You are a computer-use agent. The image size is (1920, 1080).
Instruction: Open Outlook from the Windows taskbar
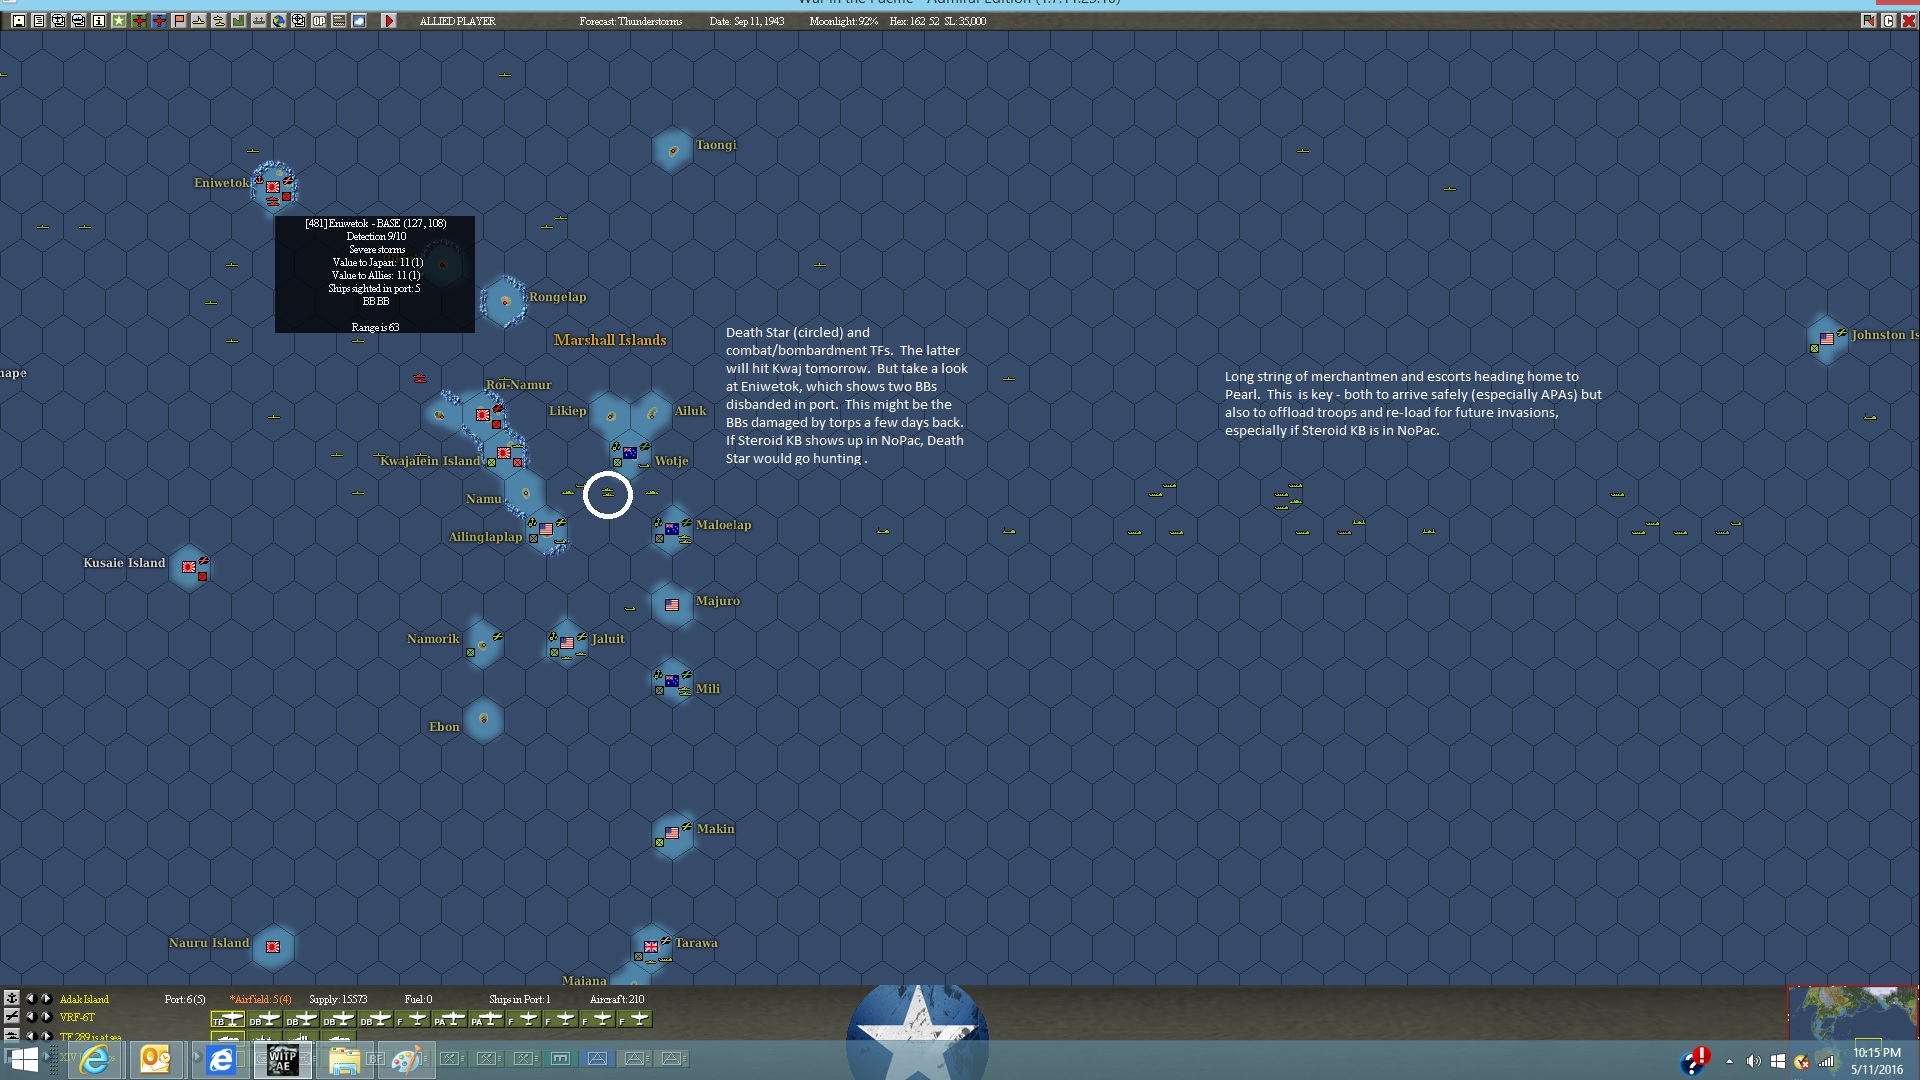pos(155,1058)
